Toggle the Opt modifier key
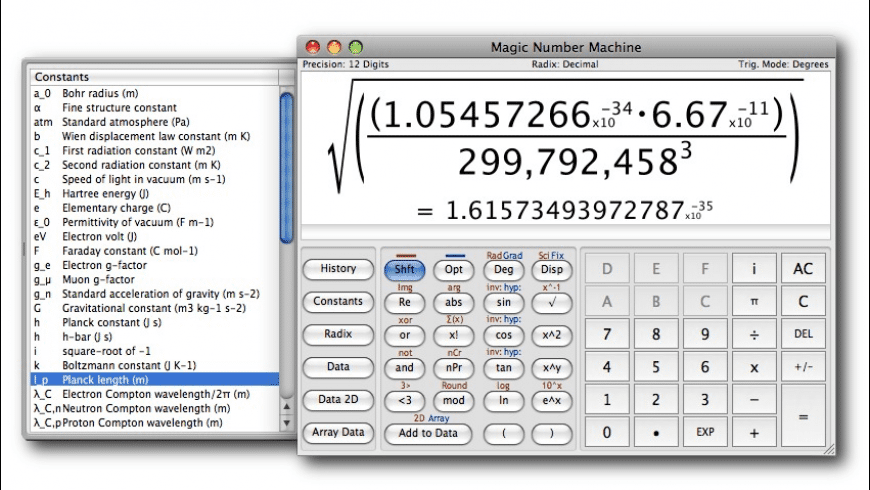Viewport: 870px width, 490px height. (x=453, y=270)
